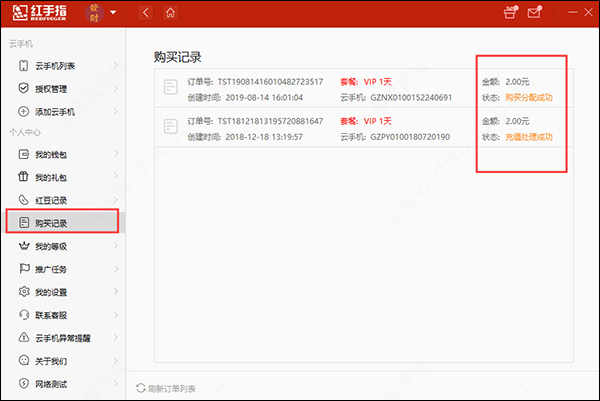Click creation time 2019-08-14 16:01:04
The image size is (600, 401).
click(x=264, y=98)
